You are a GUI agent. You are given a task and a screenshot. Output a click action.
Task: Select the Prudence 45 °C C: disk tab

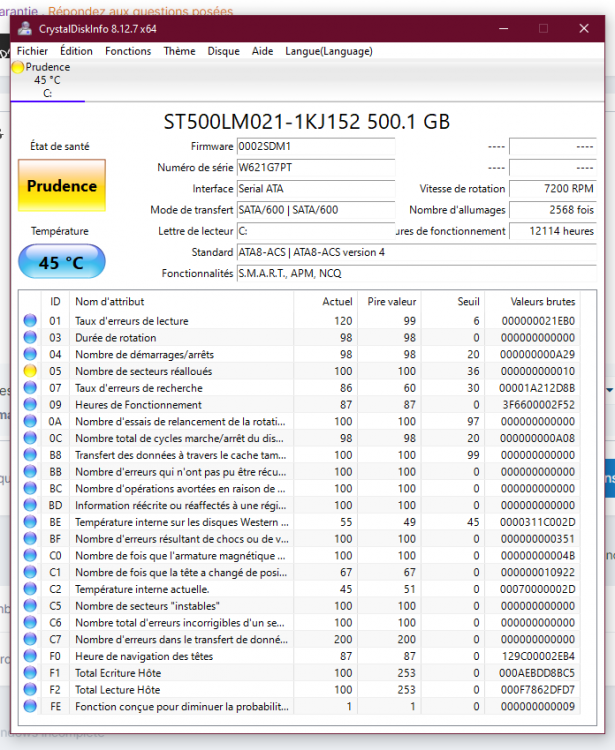tap(47, 80)
